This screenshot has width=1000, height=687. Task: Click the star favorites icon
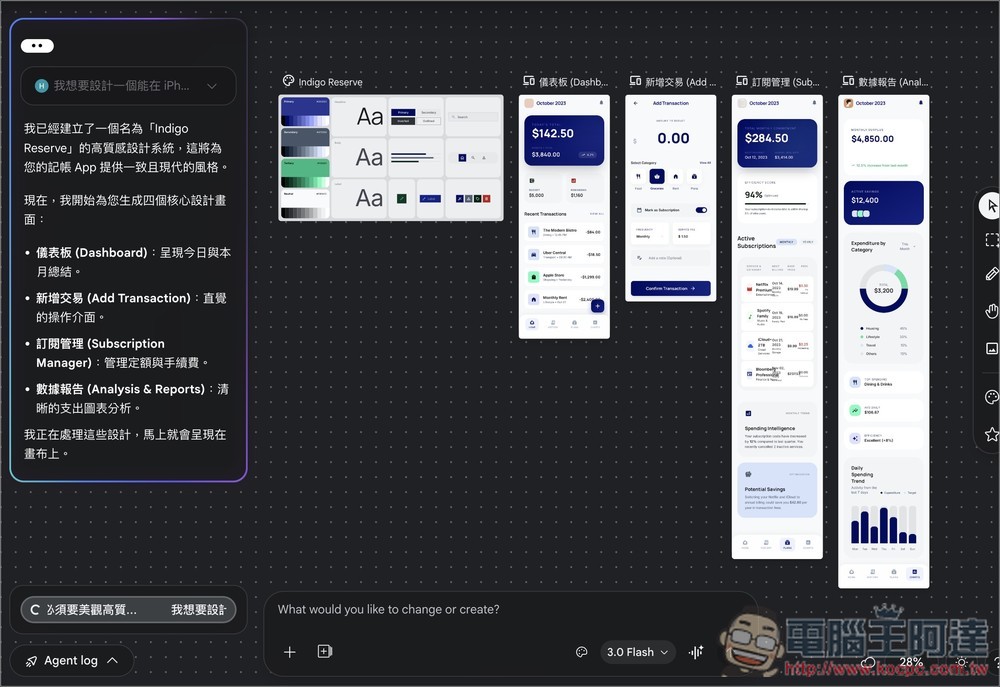989,434
